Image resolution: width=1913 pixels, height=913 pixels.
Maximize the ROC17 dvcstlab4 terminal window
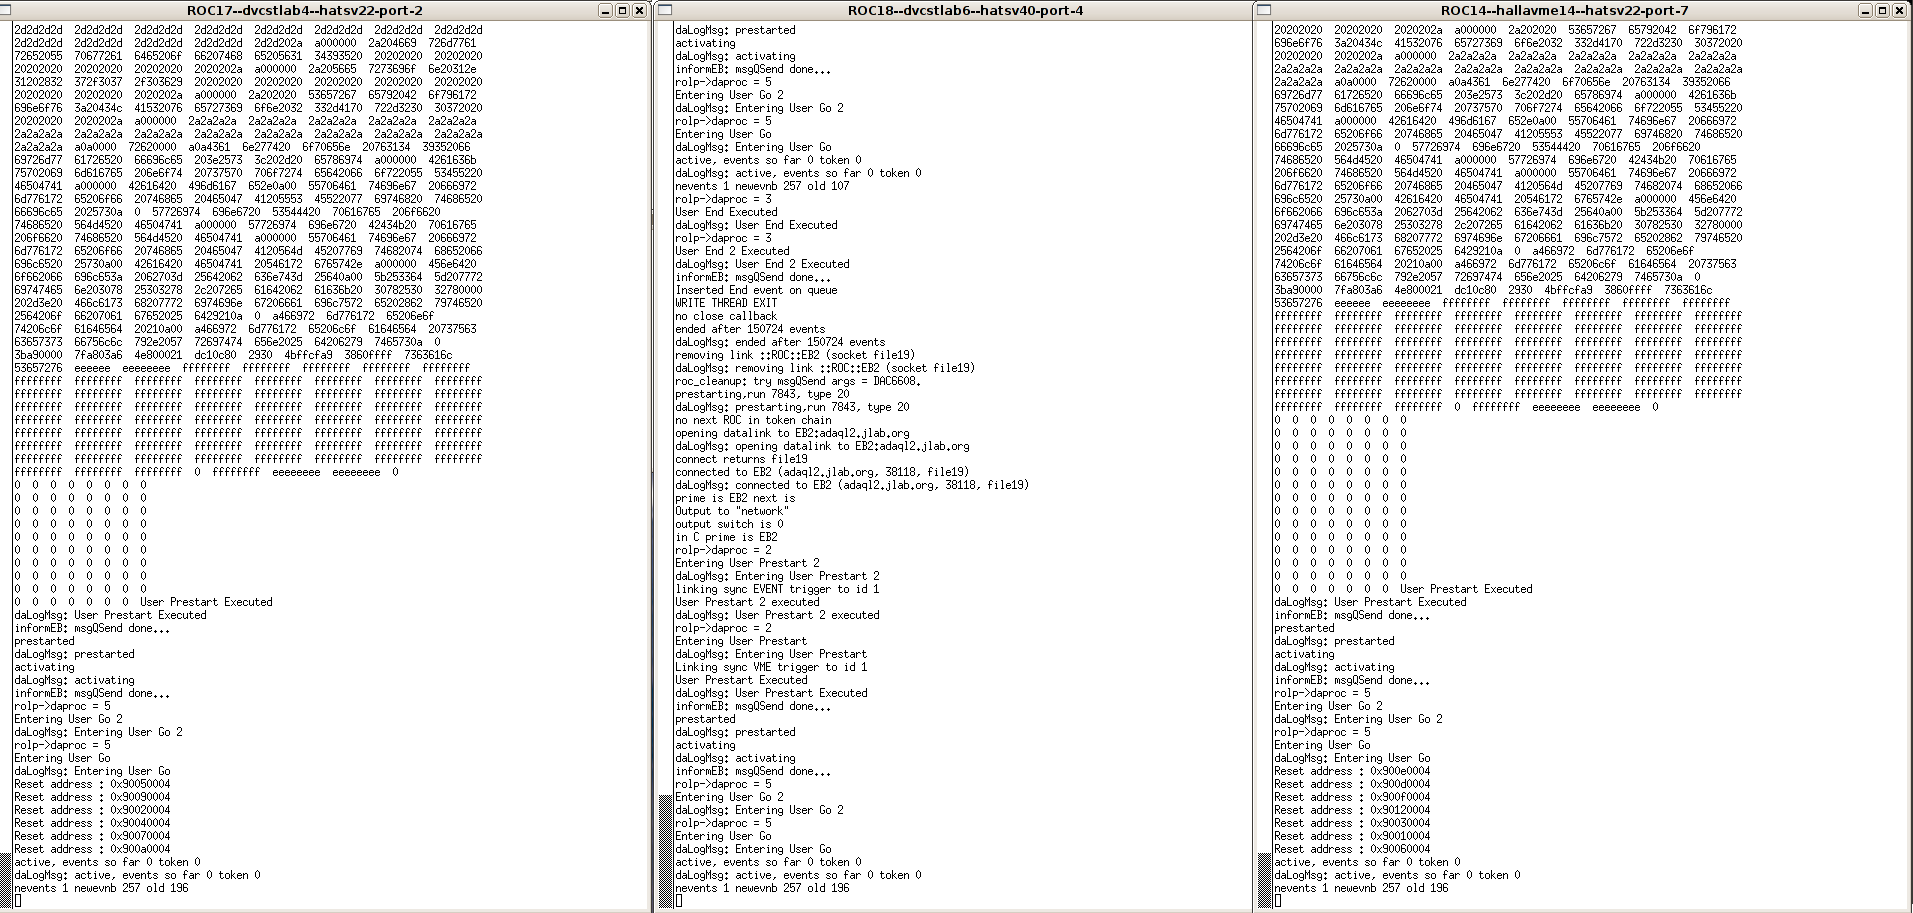coord(622,10)
